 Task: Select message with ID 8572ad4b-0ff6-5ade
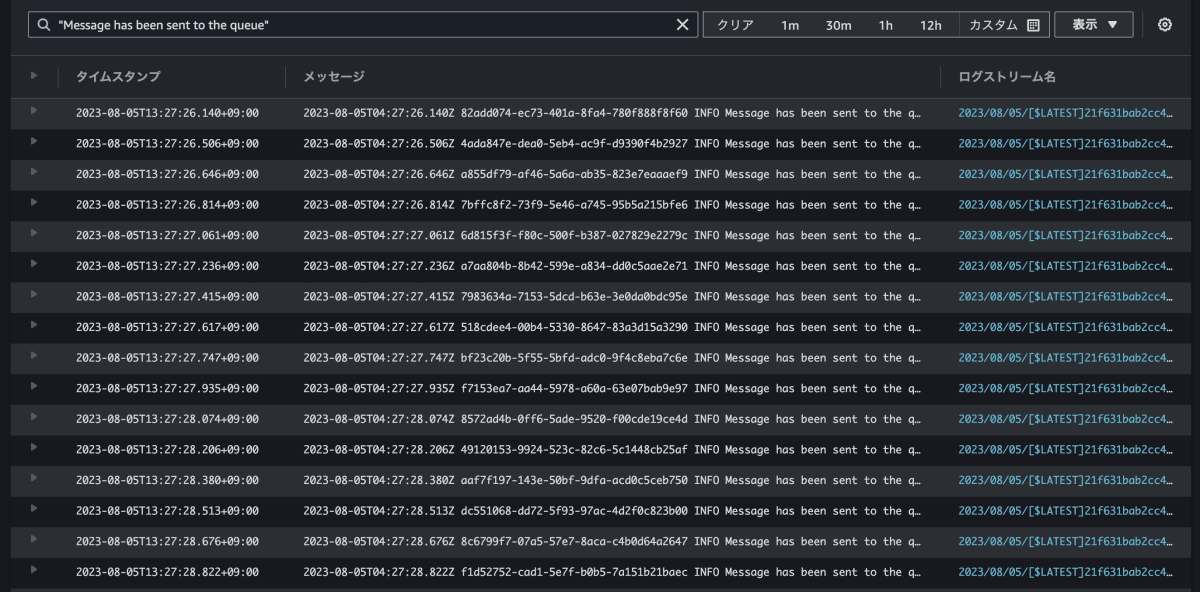[x=612, y=419]
